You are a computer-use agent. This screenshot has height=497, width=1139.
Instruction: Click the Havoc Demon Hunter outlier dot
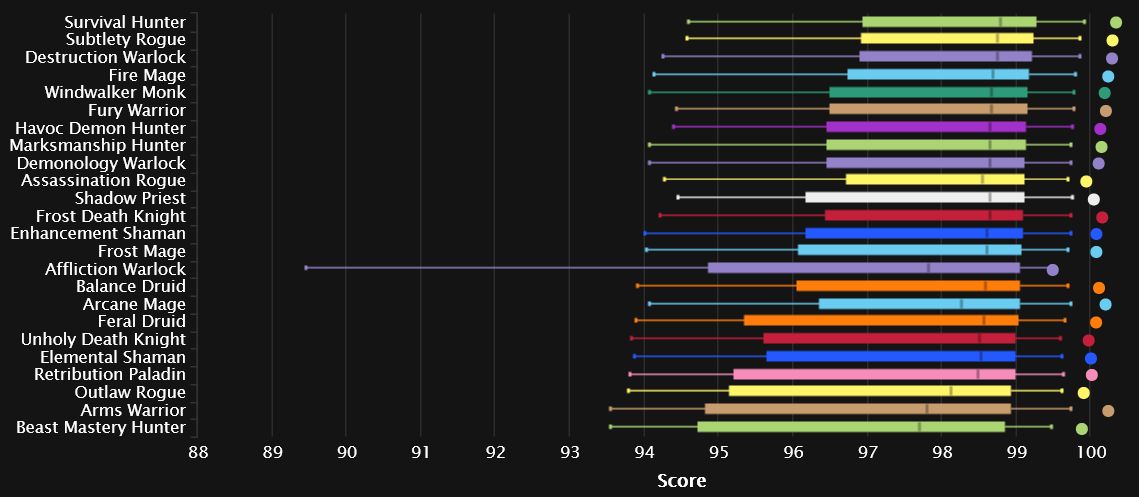[x=1100, y=129]
